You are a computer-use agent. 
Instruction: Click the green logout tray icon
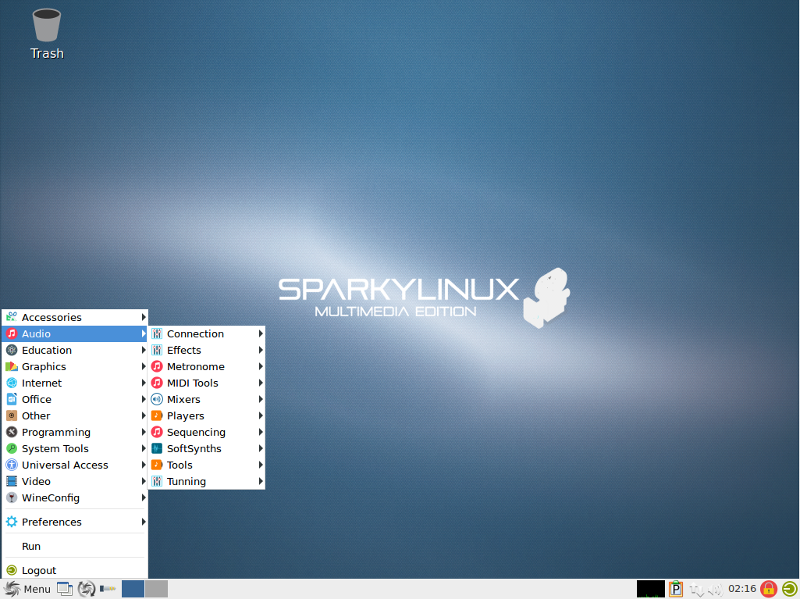[789, 589]
